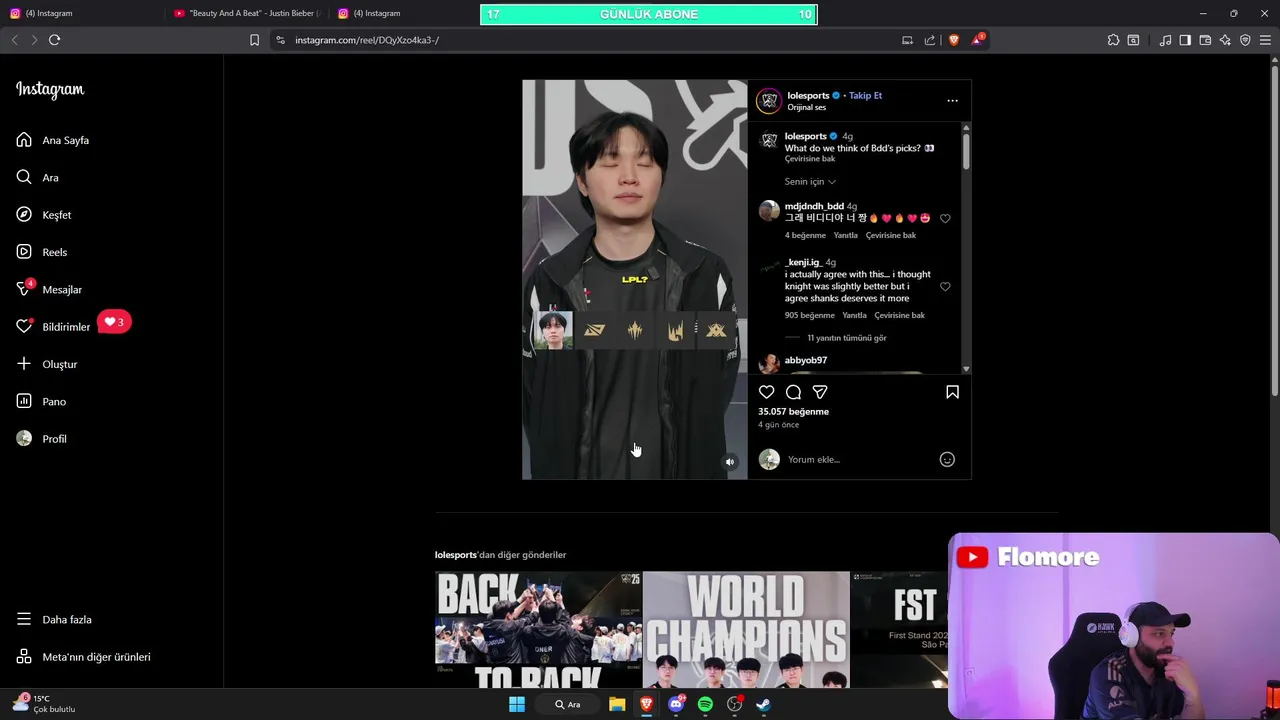This screenshot has height=720, width=1280.
Task: Reload the page with the refresh button
Action: (54, 40)
